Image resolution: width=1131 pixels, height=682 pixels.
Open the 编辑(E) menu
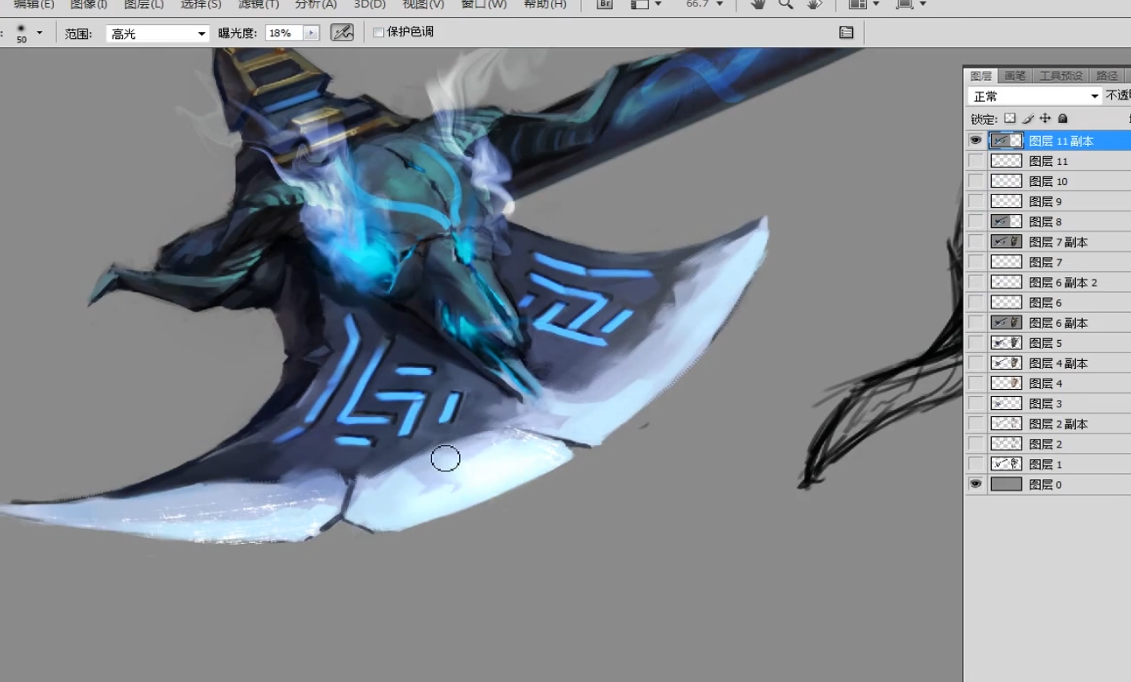point(33,4)
